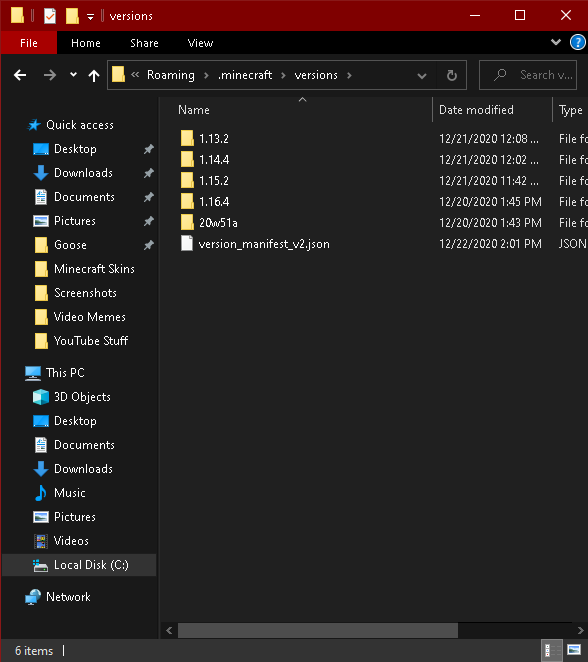Open Documents under This PC
The width and height of the screenshot is (588, 662).
click(84, 445)
